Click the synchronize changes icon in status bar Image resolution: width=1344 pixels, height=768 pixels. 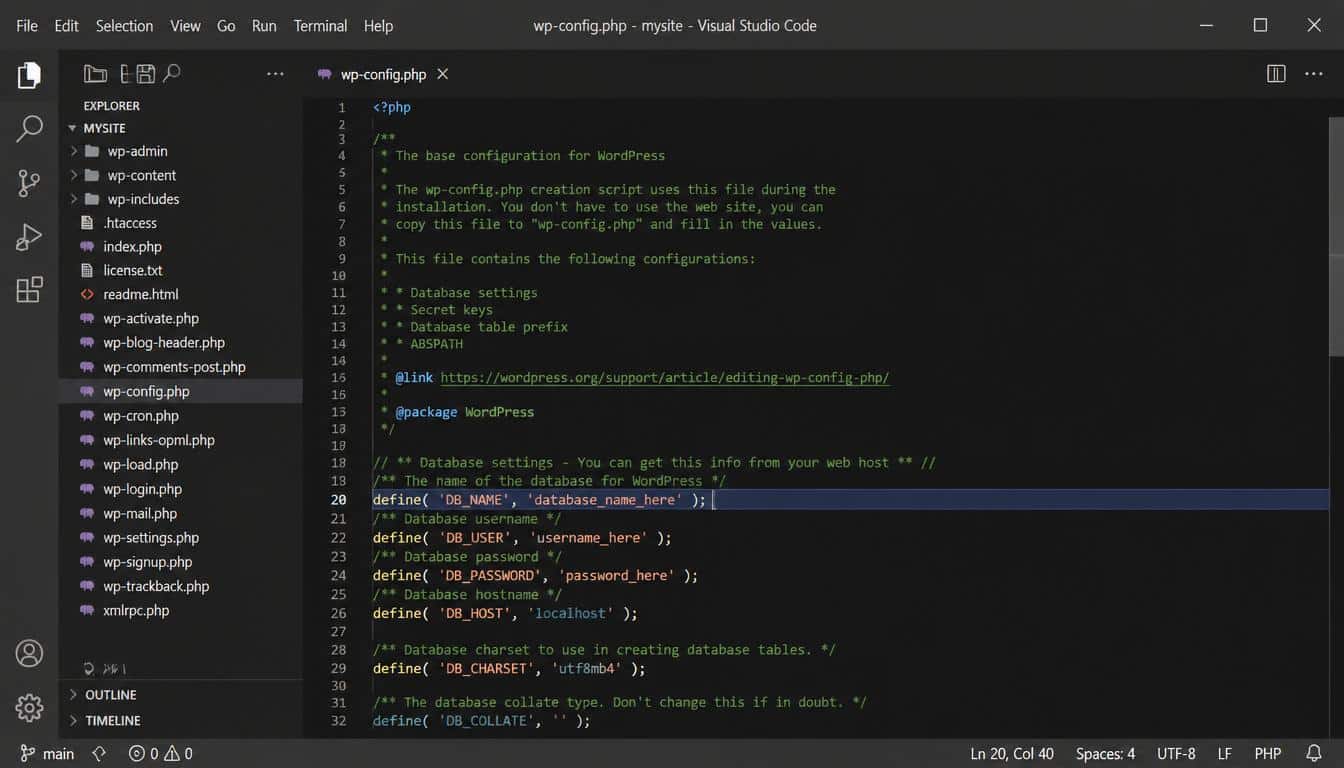click(x=98, y=753)
